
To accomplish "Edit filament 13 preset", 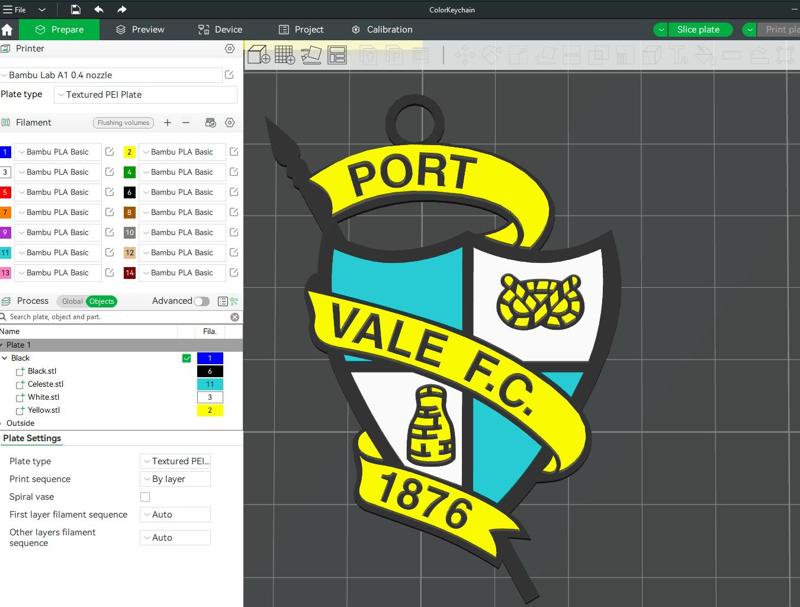I will (109, 272).
